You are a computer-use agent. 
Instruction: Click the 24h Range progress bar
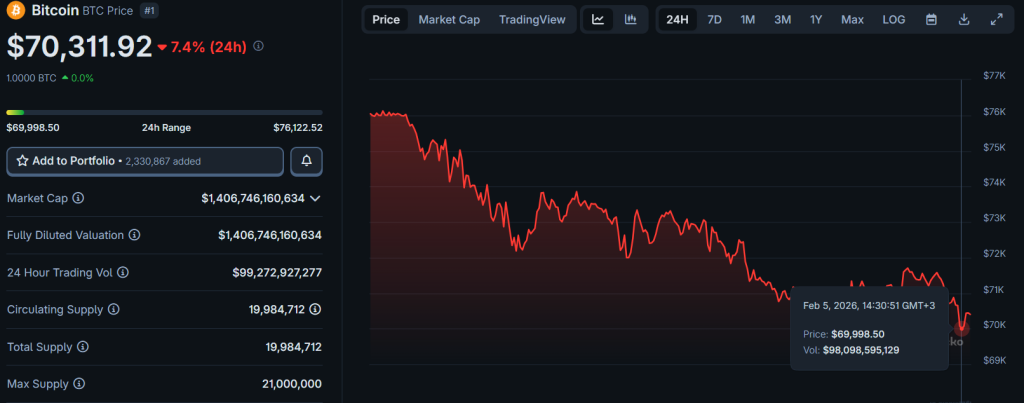(x=164, y=112)
